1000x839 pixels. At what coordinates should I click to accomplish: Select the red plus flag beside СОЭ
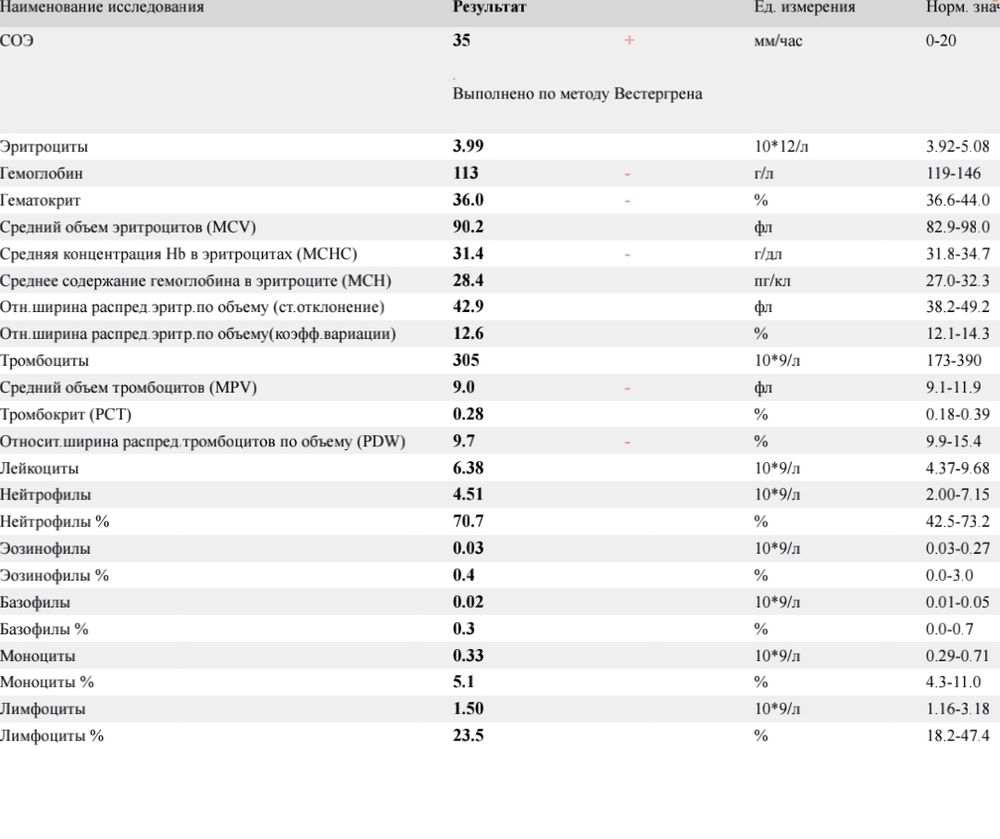[629, 41]
